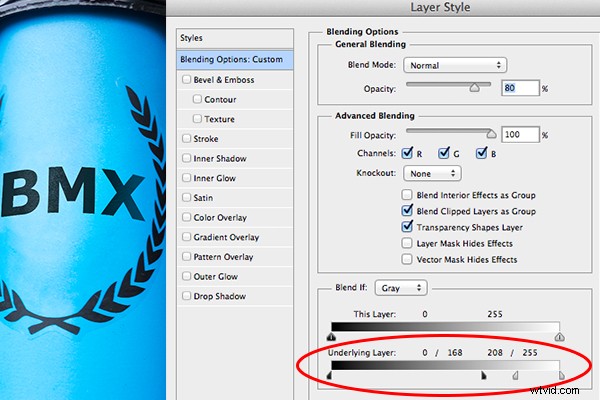The width and height of the screenshot is (600, 400).
Task: Click Underlying Layer white handle at 208
Action: click(x=516, y=375)
